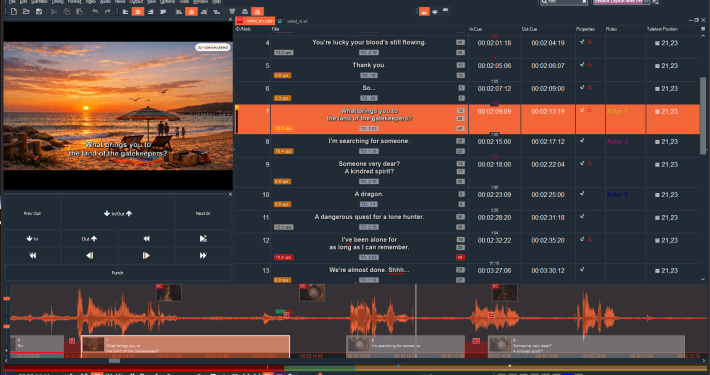
Task: Toggle right text alignment
Action: click(x=150, y=12)
